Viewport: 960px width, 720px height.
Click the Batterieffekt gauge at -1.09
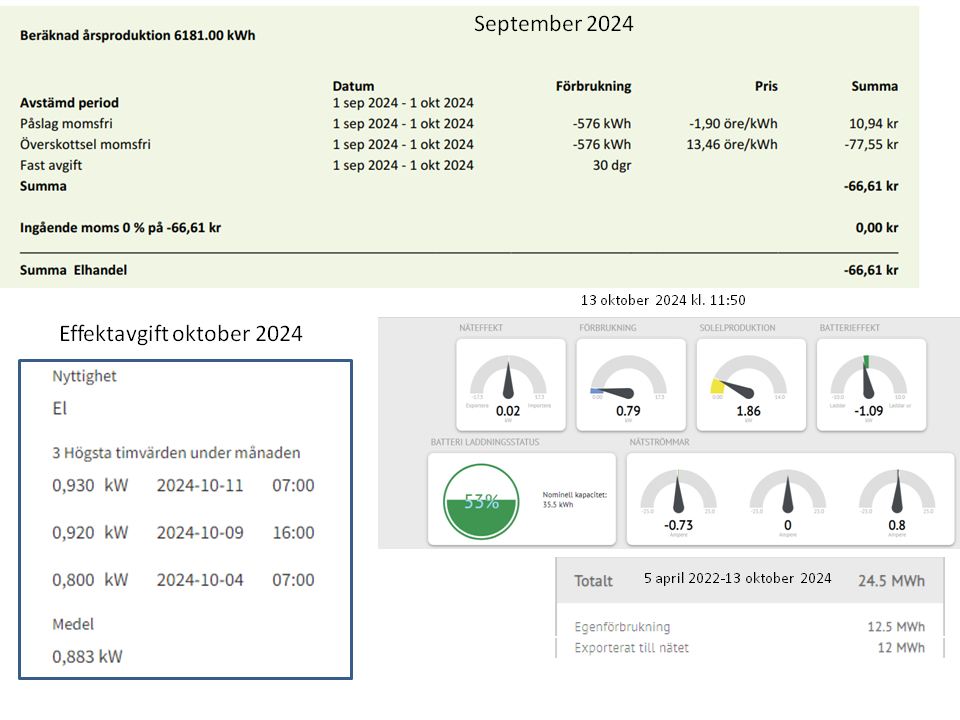tap(870, 385)
